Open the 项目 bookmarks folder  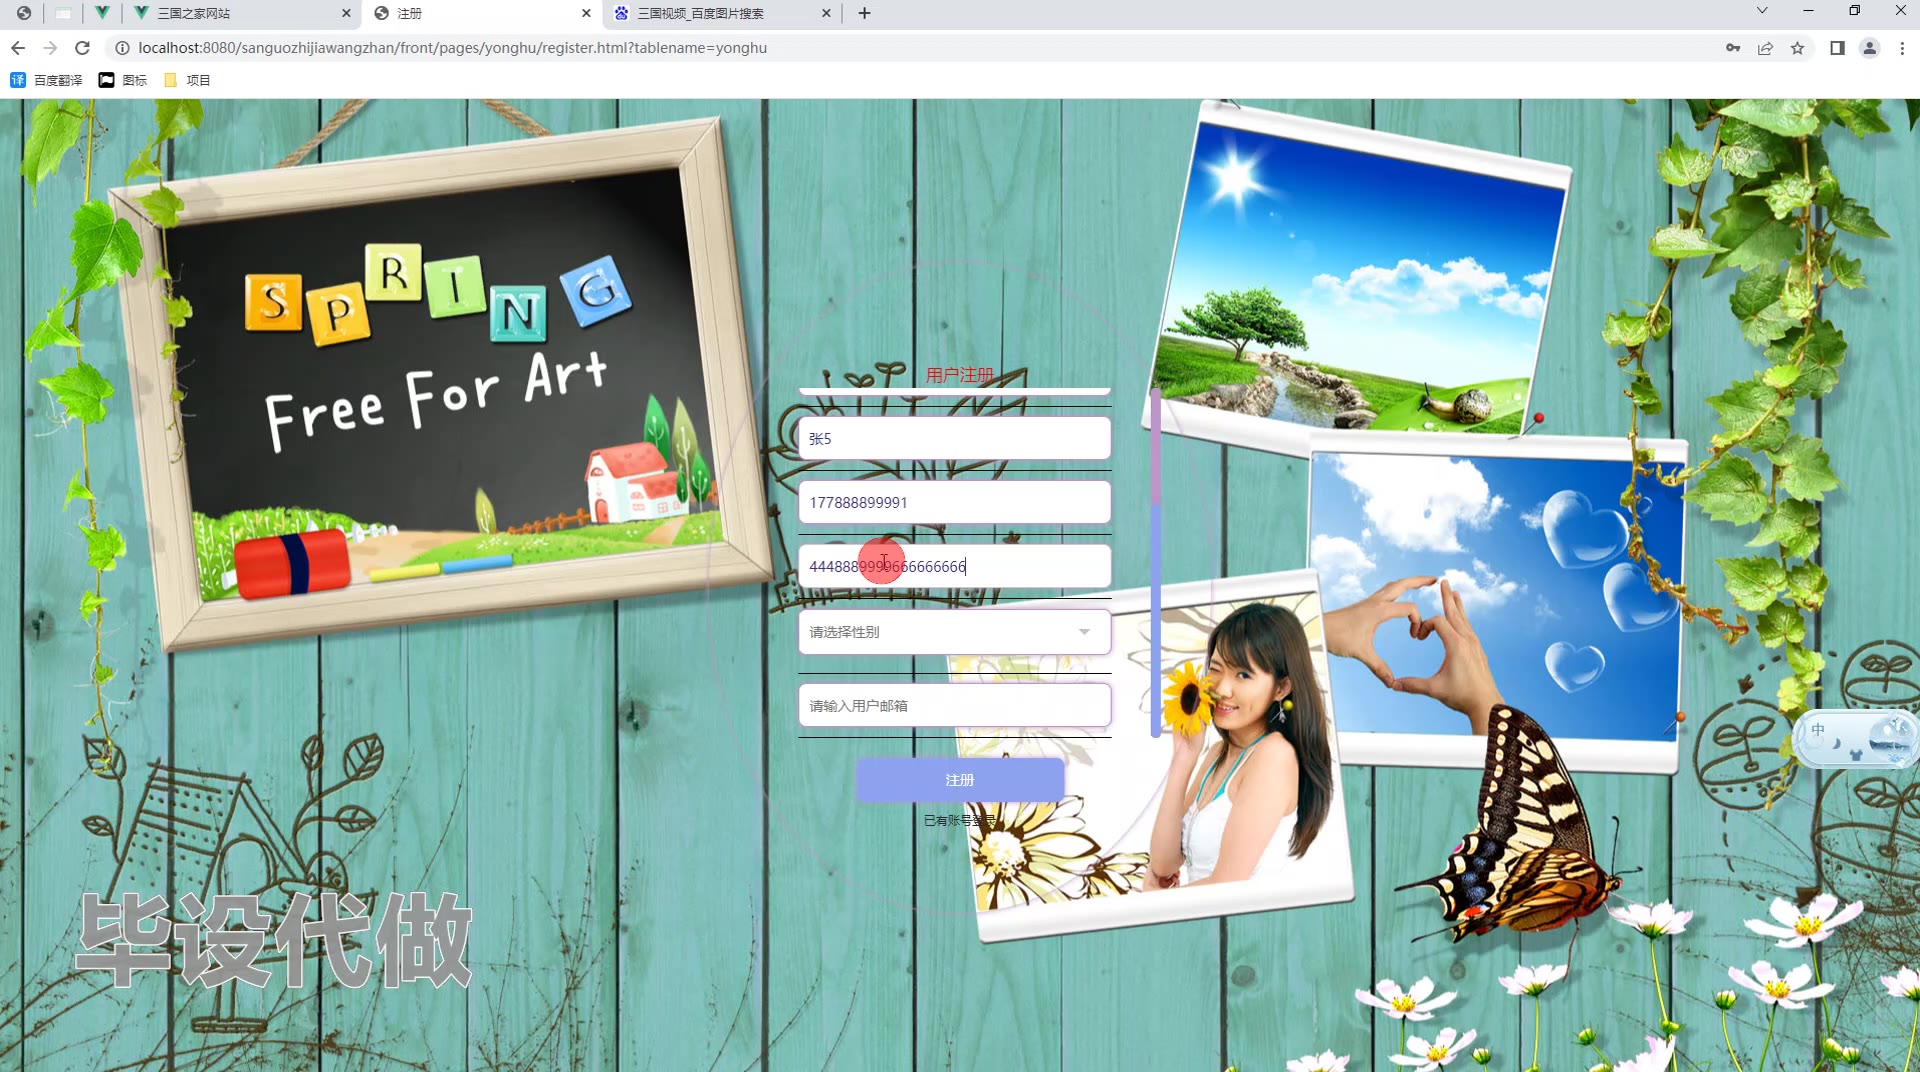[187, 80]
